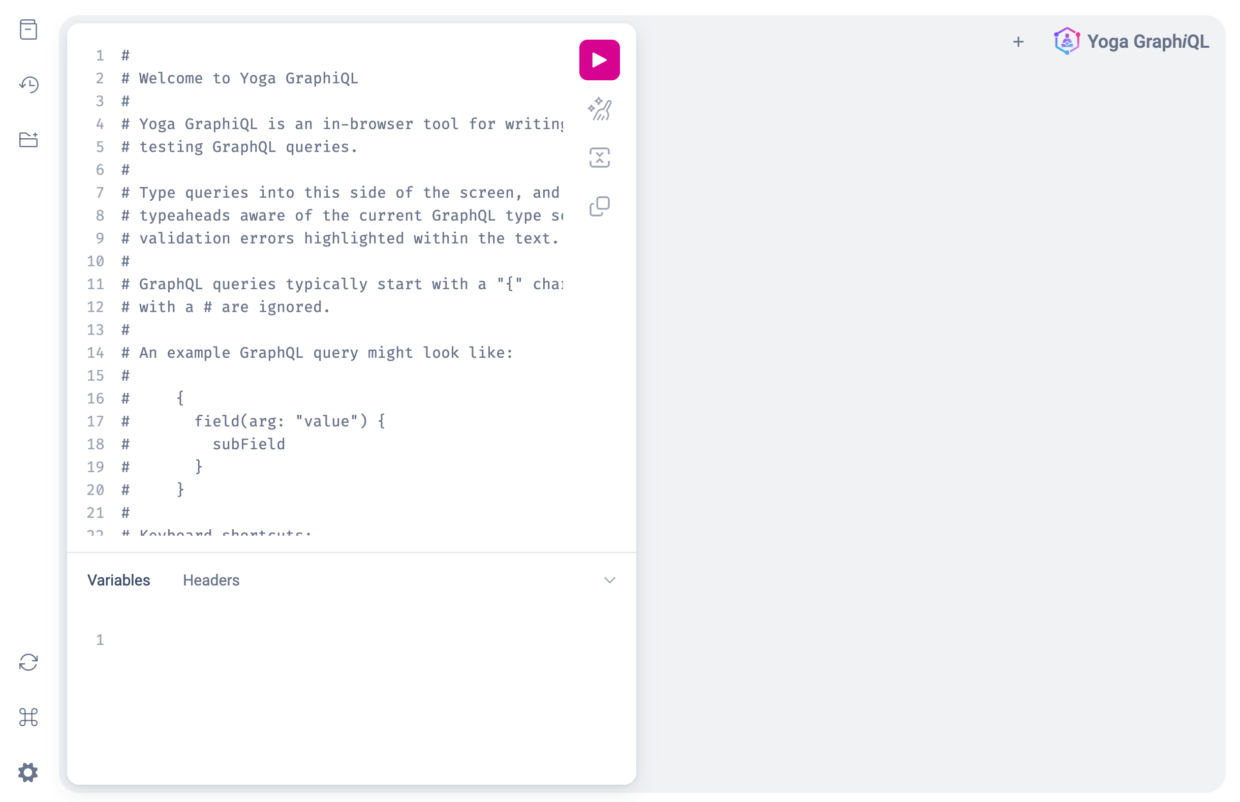Prettify the current query
This screenshot has height=802, width=1240.
599,109
